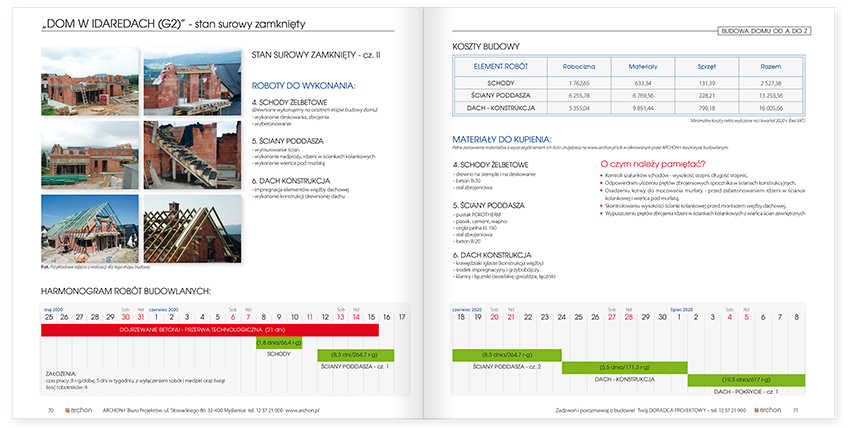This screenshot has width=848, height=428.
Task: Click the 'KOSZTY BUDOWY' heading
Action: click(486, 47)
